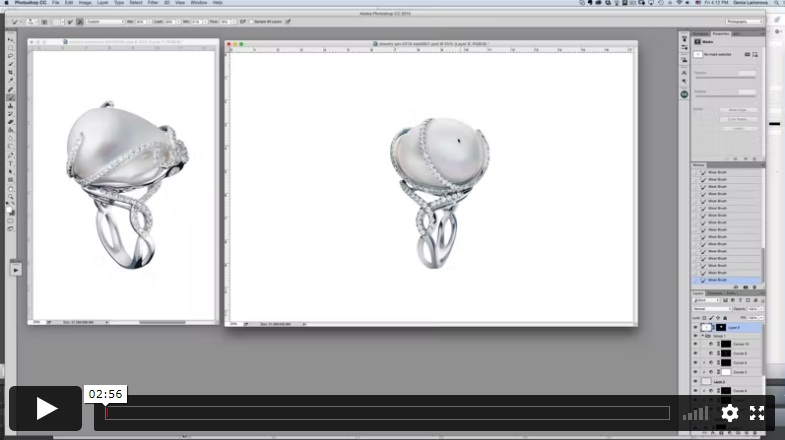Viewport: 785px width, 440px height.
Task: Click the Mask Edge button
Action: [738, 110]
